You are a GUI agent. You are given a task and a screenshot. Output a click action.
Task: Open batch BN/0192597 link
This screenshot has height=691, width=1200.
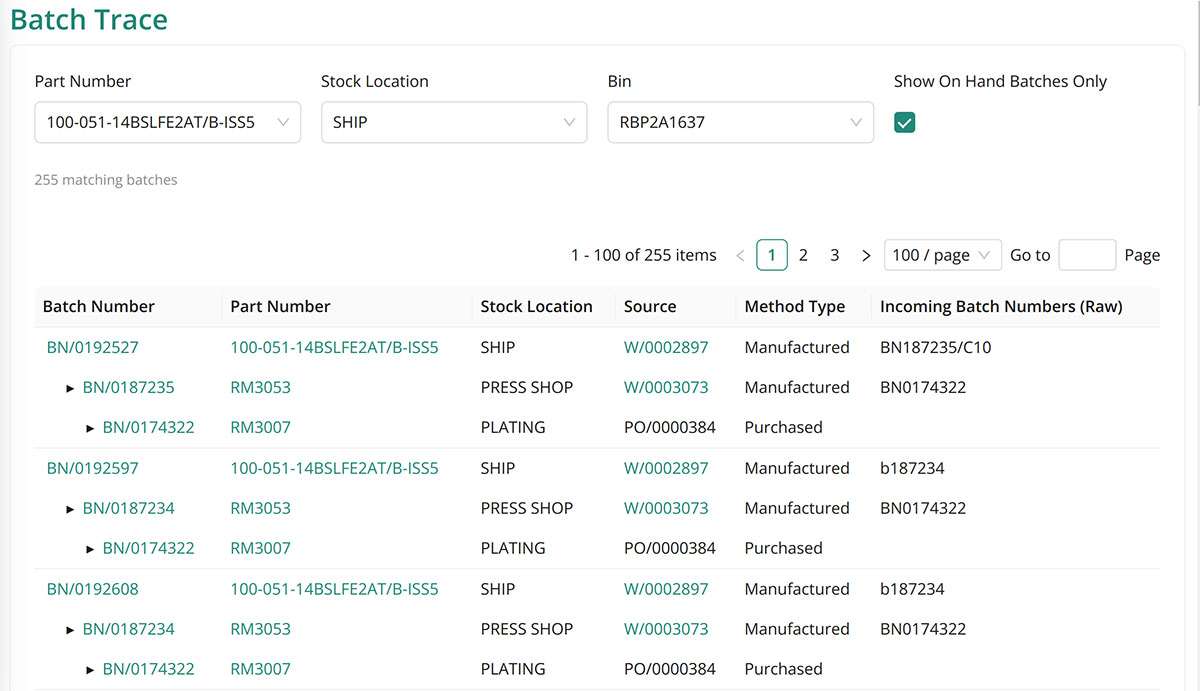pos(92,468)
